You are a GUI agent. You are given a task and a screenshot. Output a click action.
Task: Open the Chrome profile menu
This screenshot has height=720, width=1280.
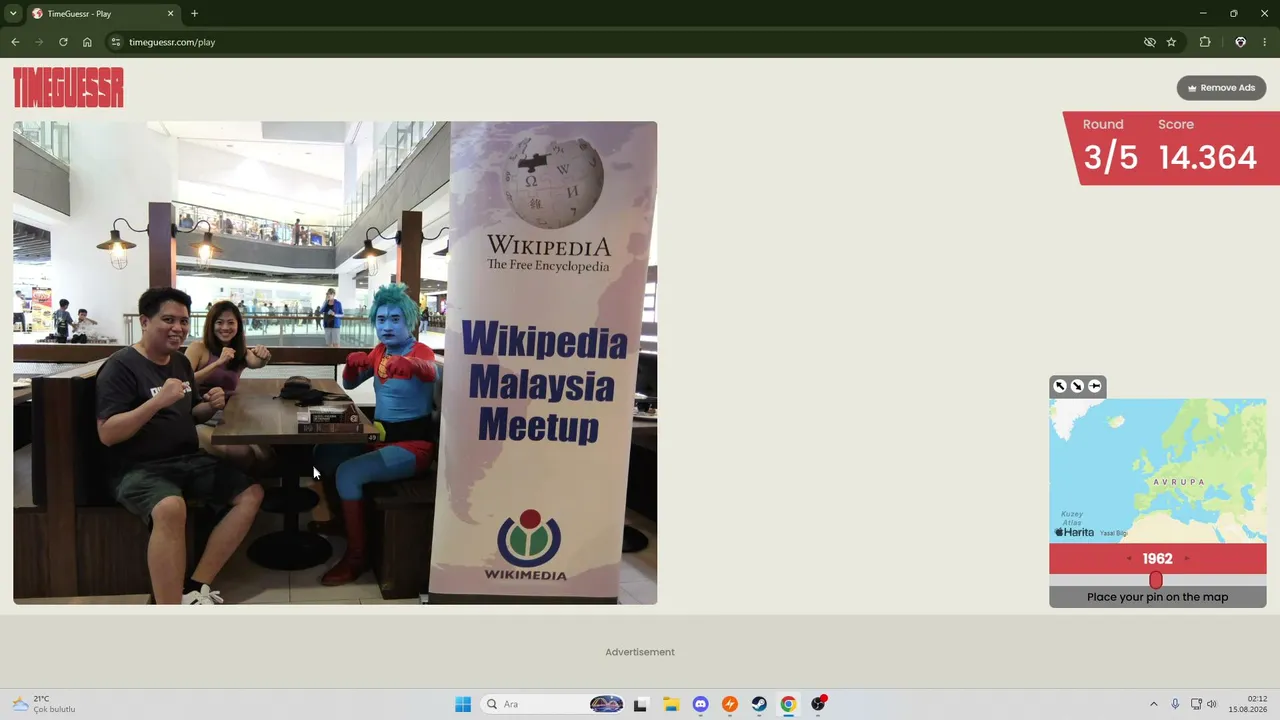point(1240,42)
